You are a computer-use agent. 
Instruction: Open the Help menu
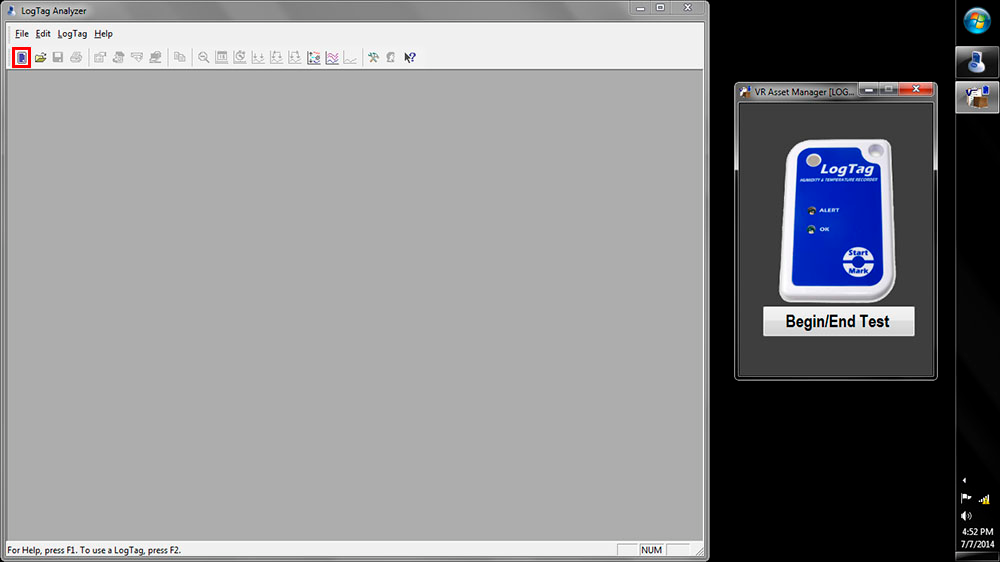(x=103, y=34)
